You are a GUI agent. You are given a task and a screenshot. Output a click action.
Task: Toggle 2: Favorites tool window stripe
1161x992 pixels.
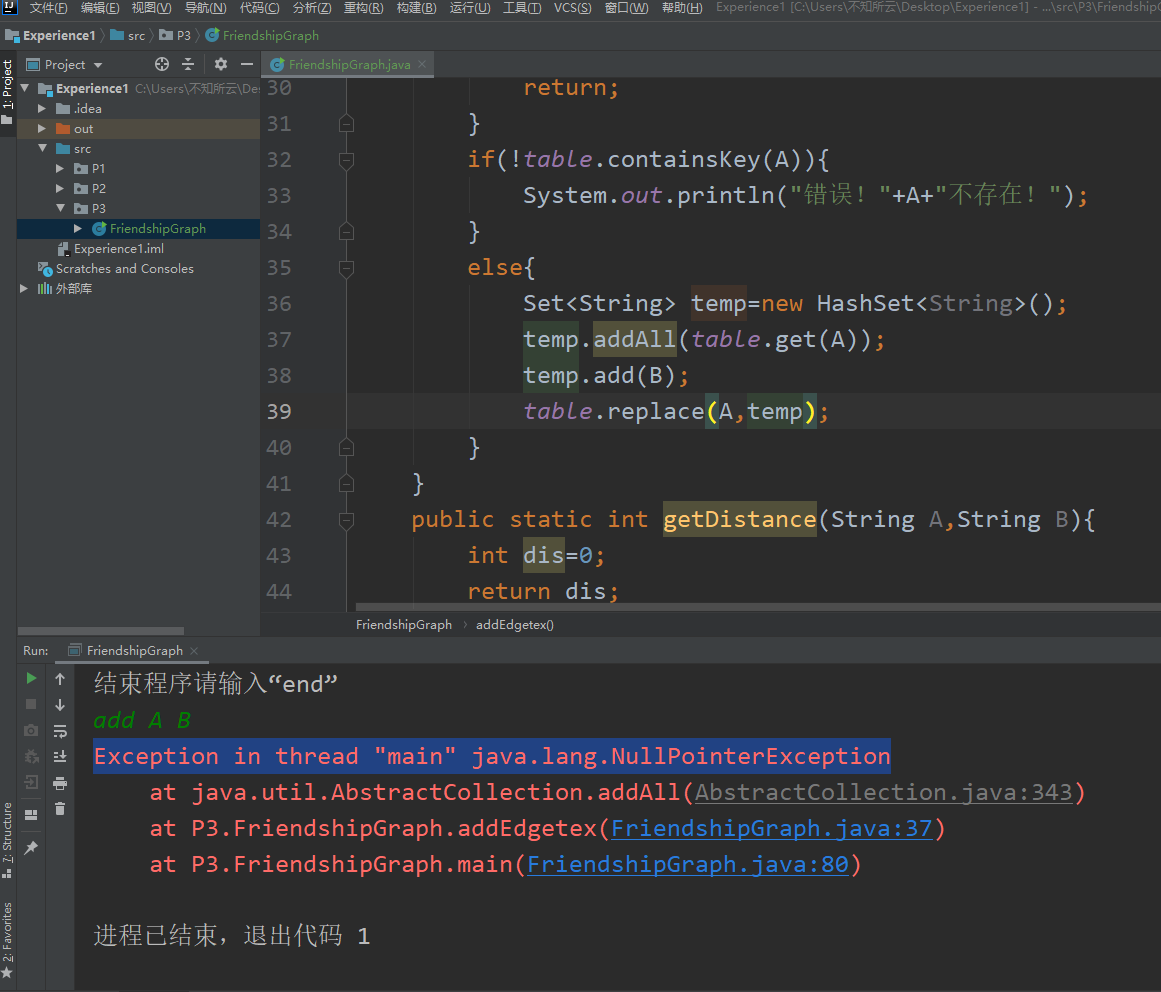coord(7,940)
